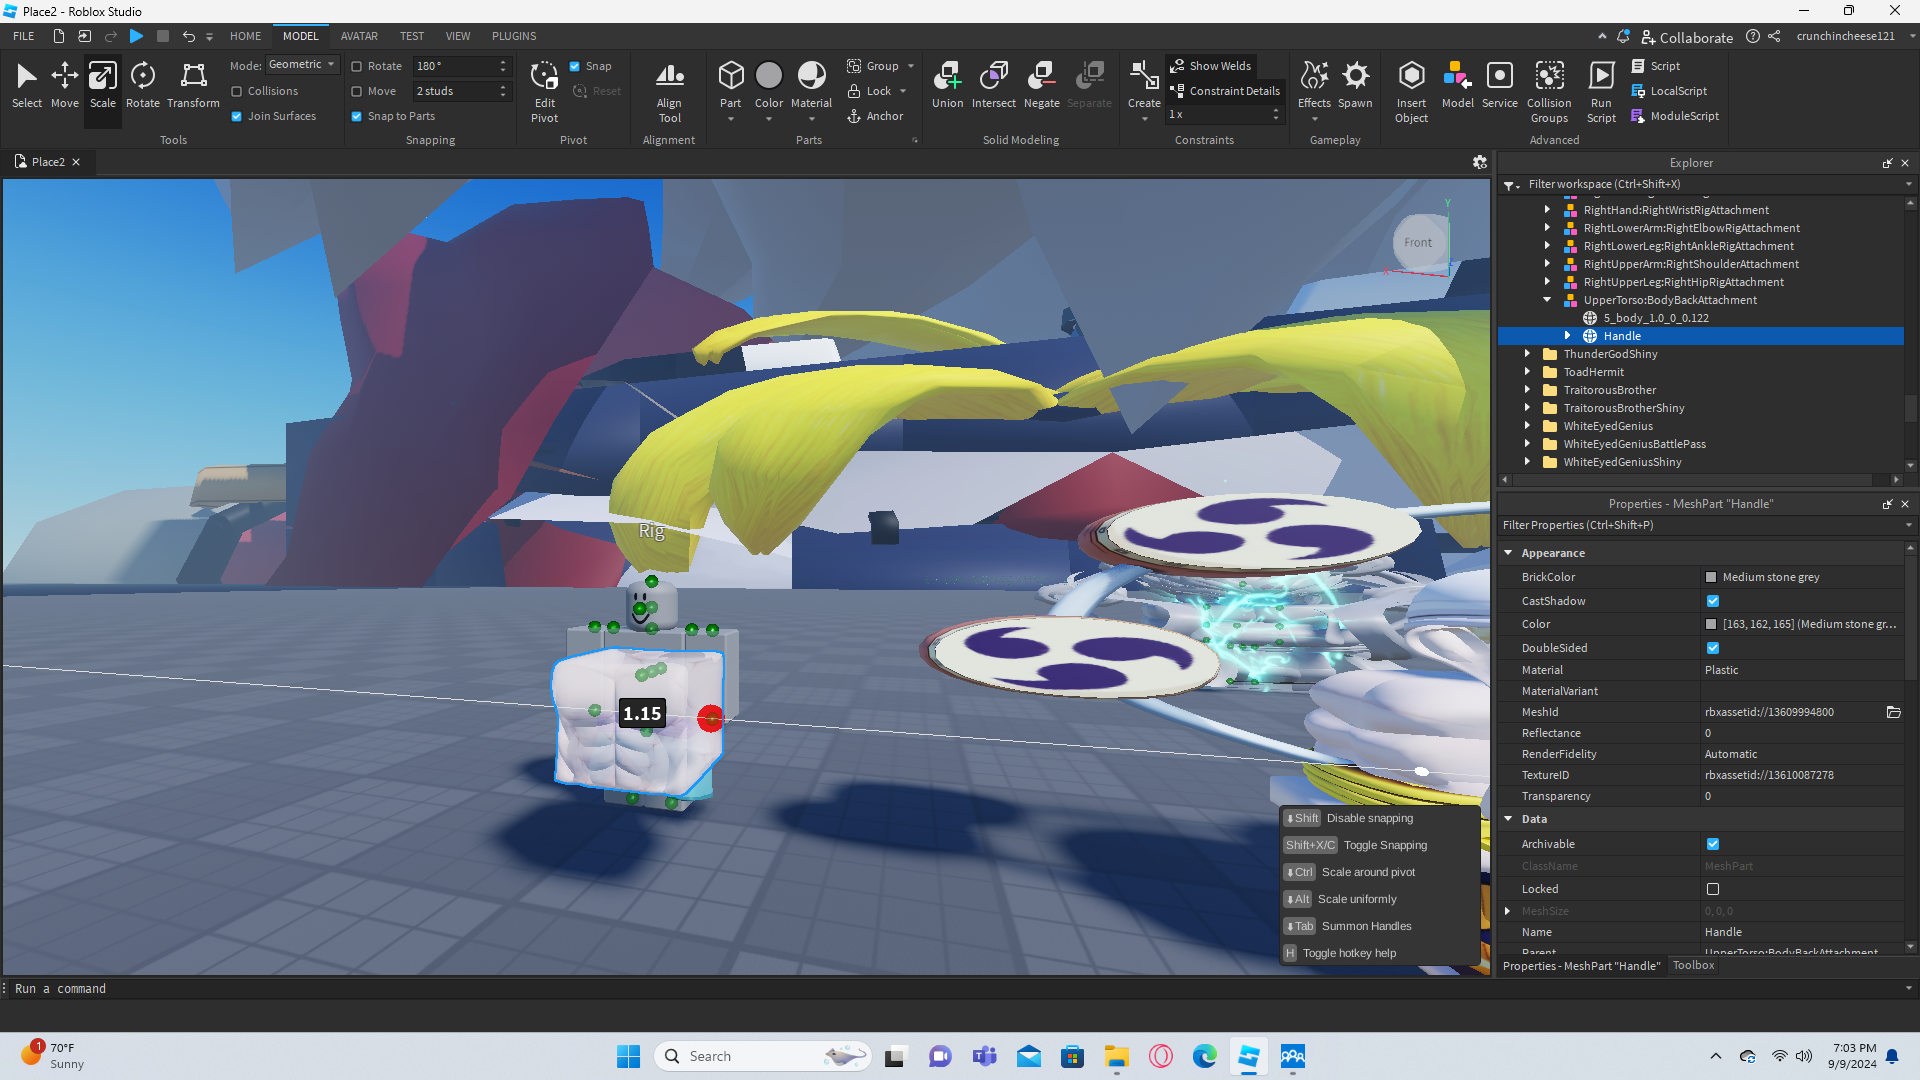Open the Collision Groups editor

1549,90
